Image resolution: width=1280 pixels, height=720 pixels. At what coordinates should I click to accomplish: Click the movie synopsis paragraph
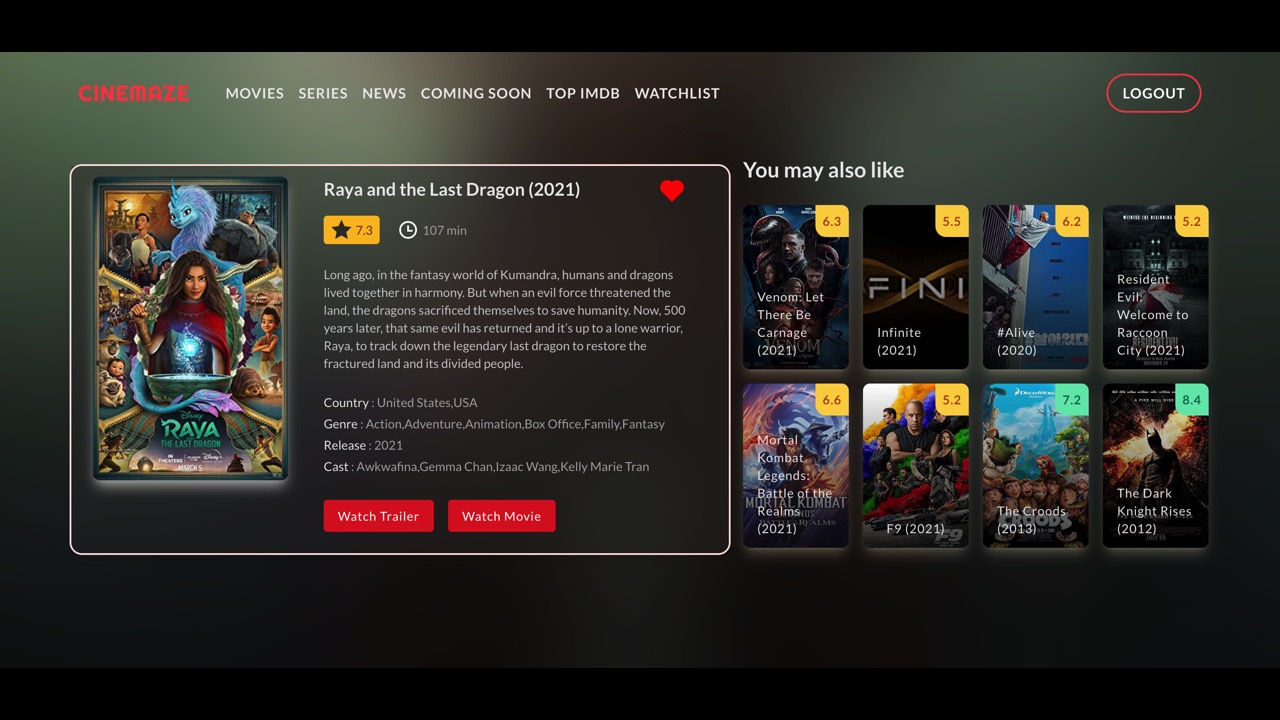[x=505, y=319]
